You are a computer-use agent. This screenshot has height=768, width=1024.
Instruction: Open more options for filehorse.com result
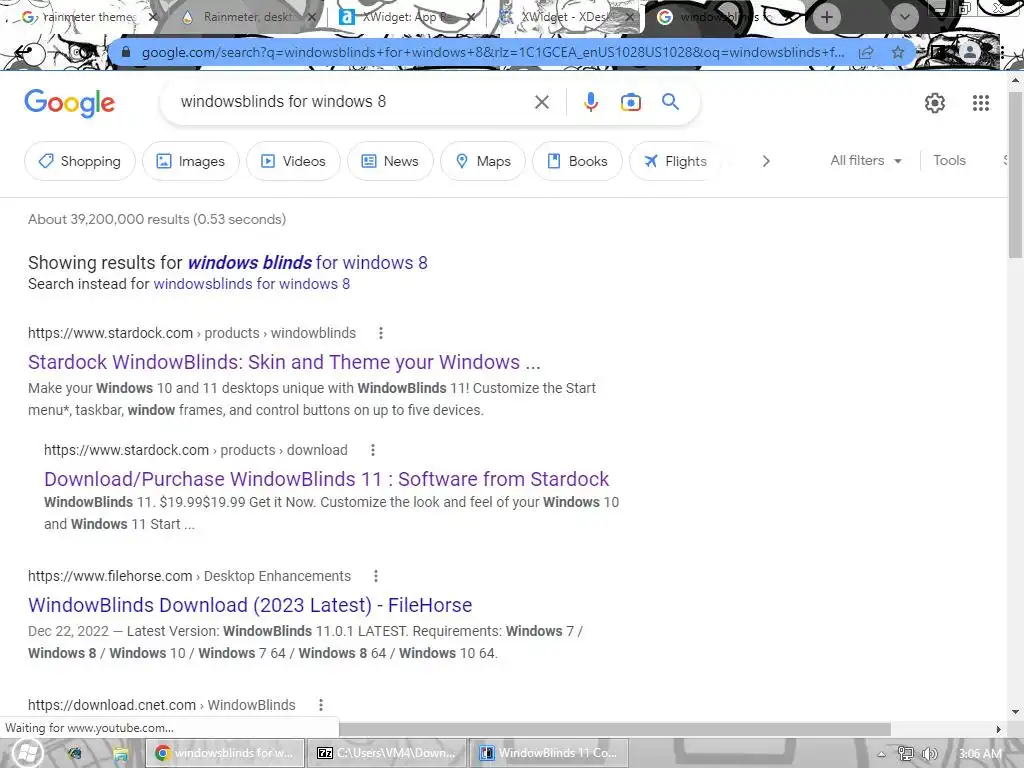[x=376, y=576]
